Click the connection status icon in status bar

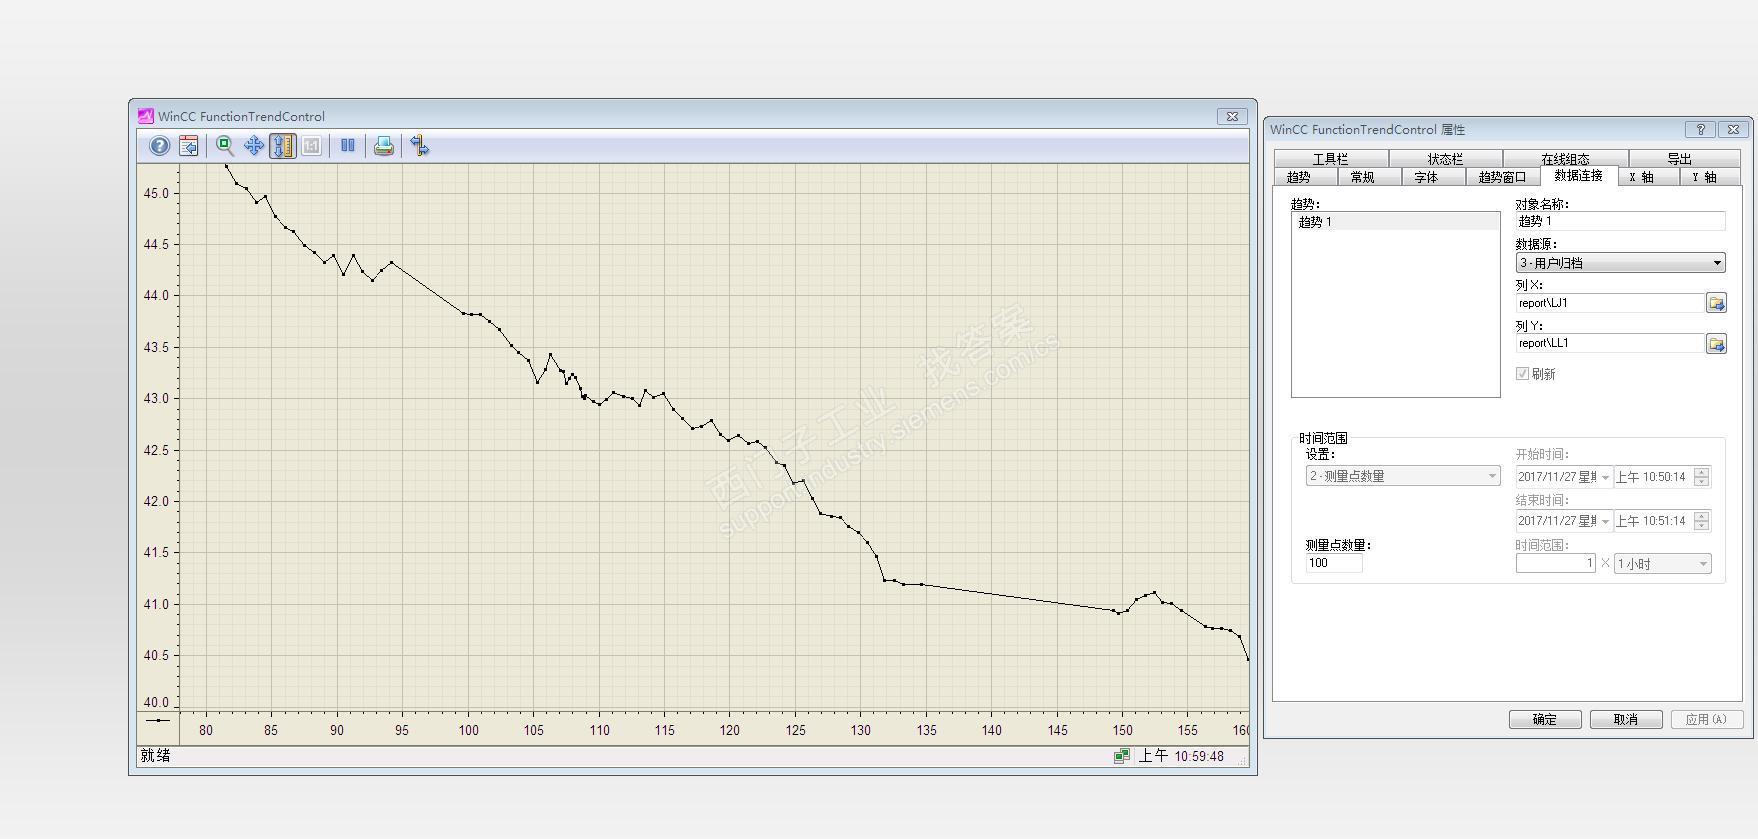coord(1122,756)
